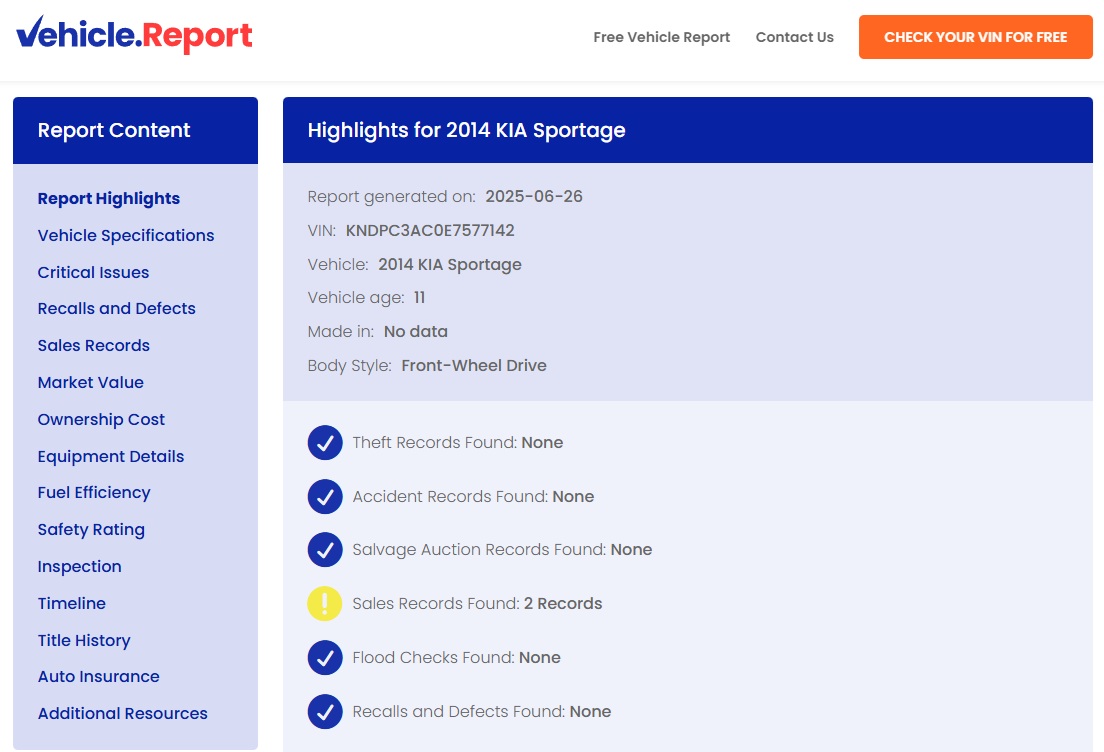
Task: Click the Vehicle.Report logo
Action: pyautogui.click(x=134, y=35)
